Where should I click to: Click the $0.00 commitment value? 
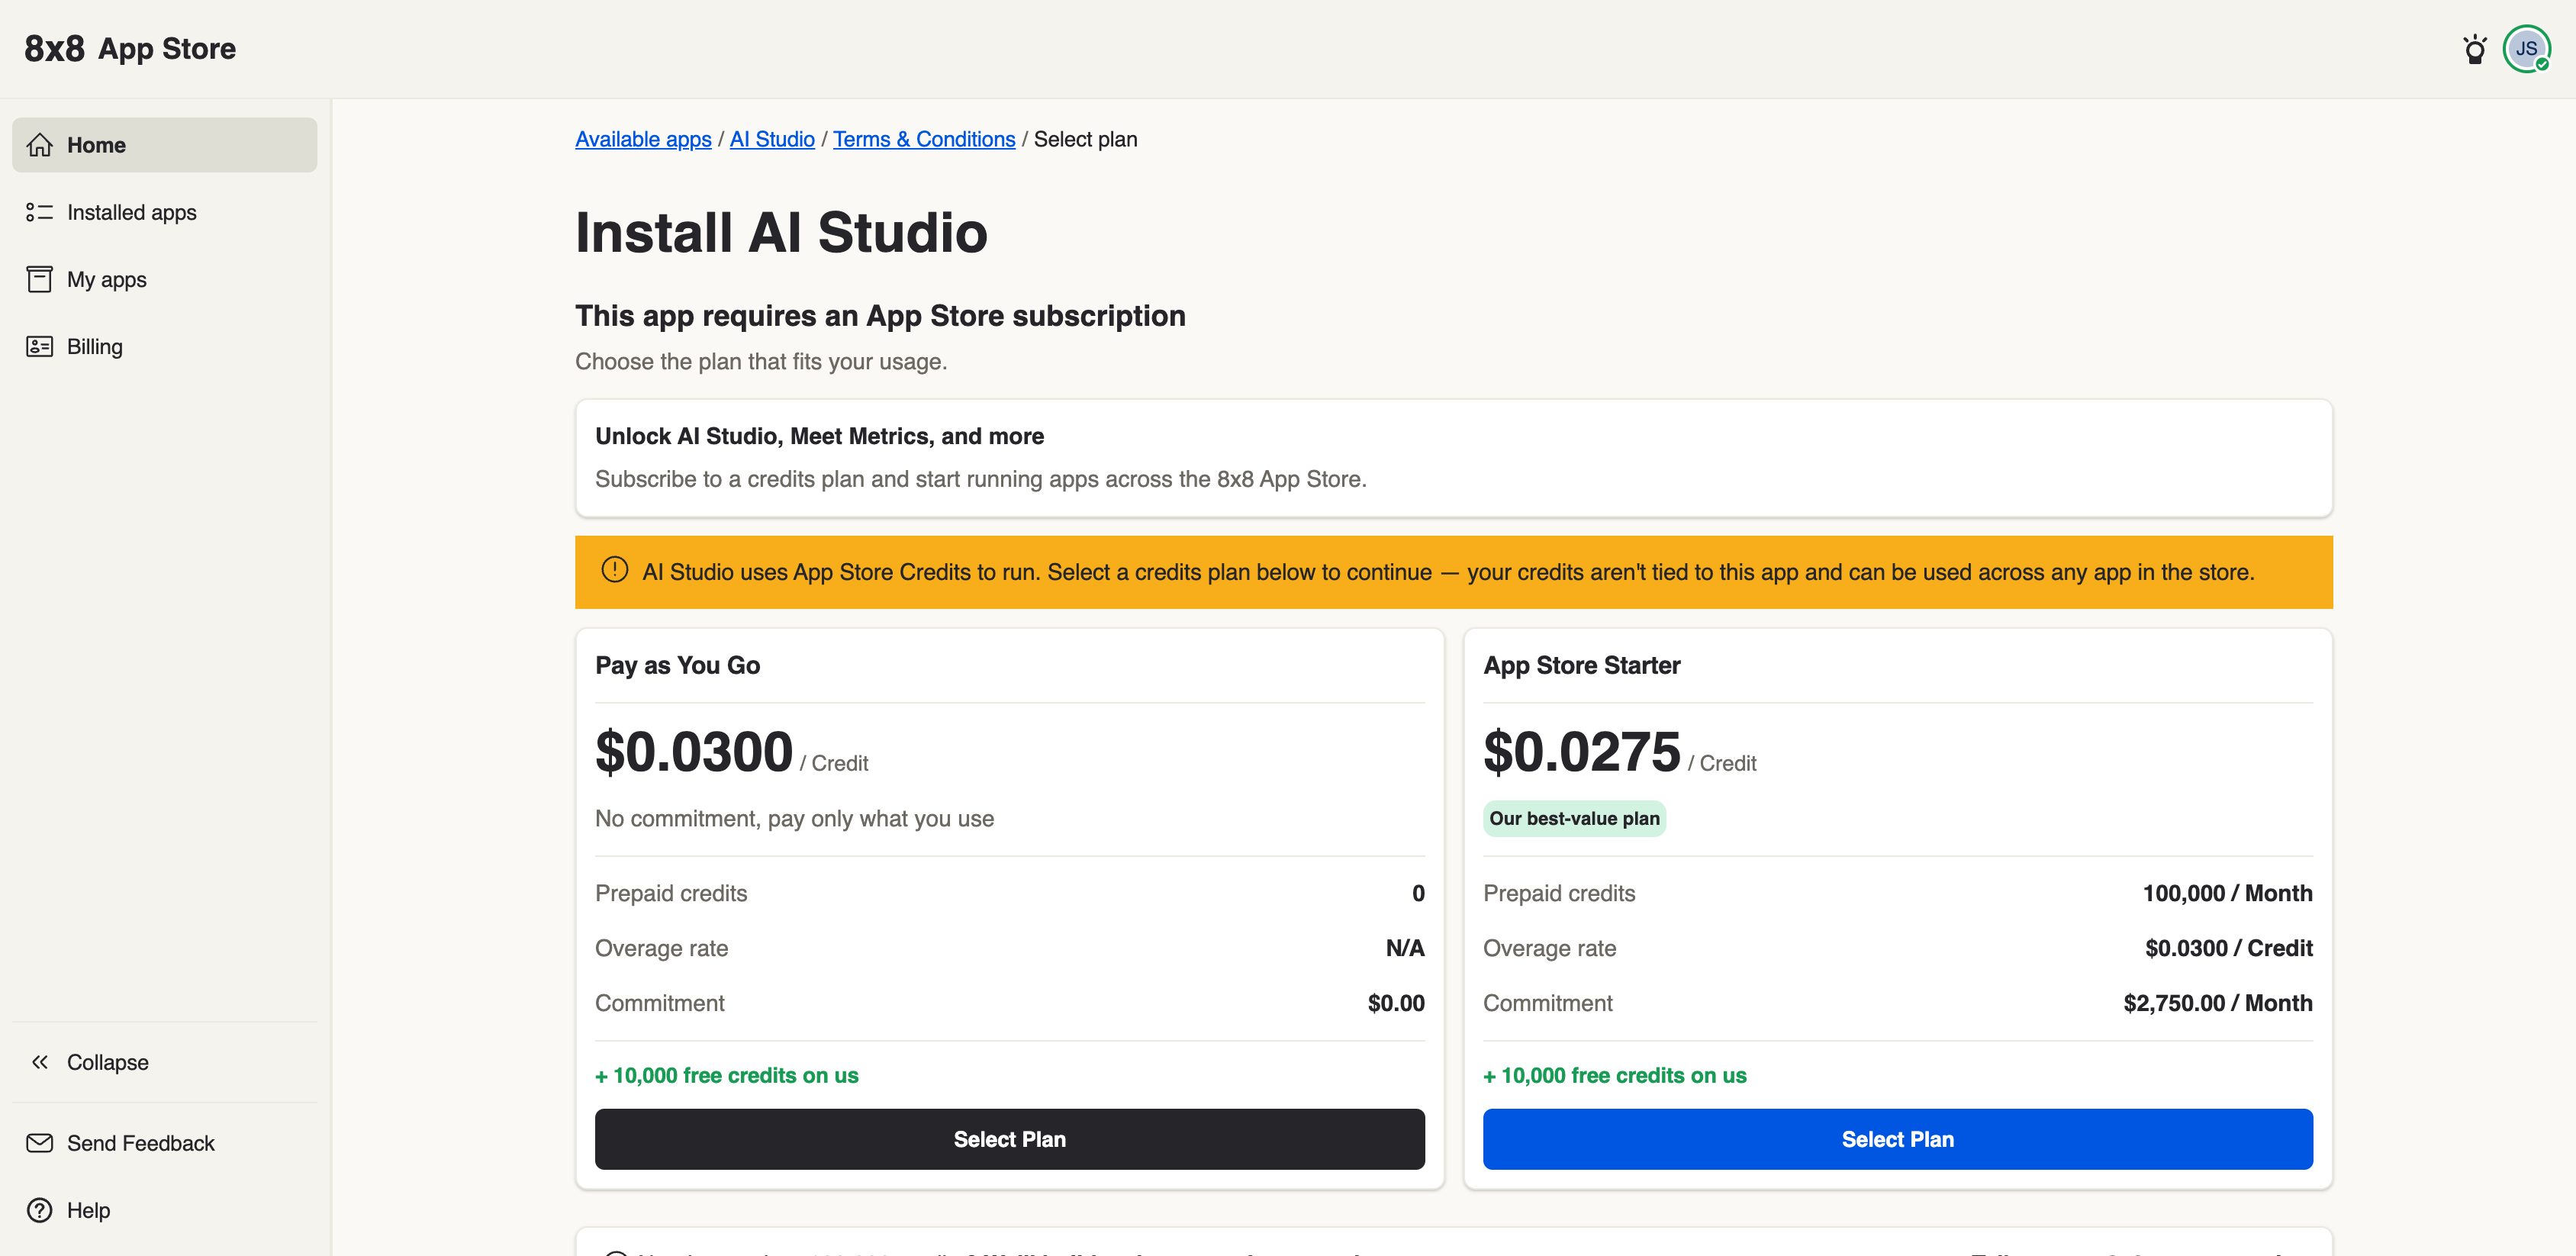[1396, 1004]
